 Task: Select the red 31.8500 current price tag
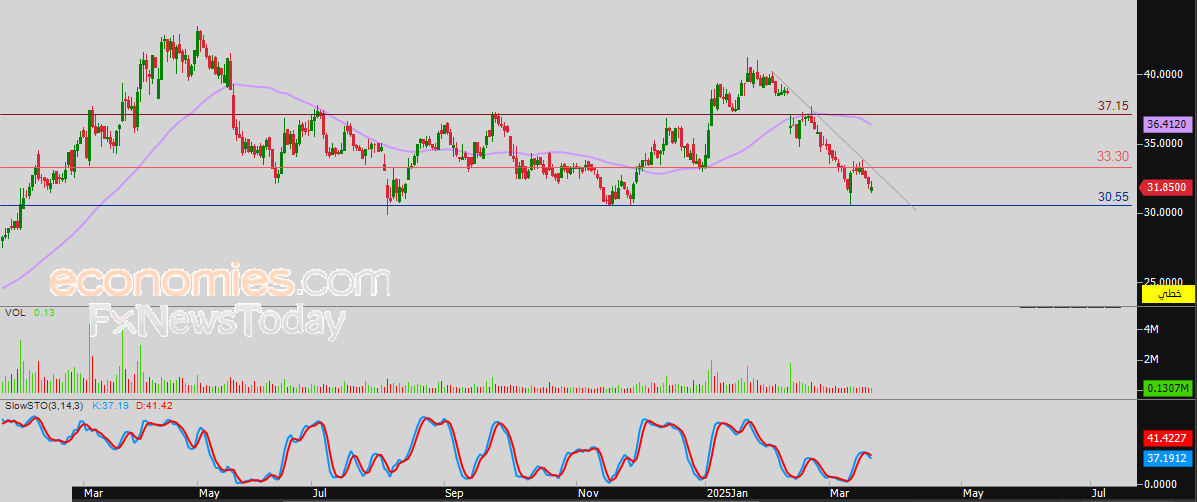pyautogui.click(x=1166, y=187)
